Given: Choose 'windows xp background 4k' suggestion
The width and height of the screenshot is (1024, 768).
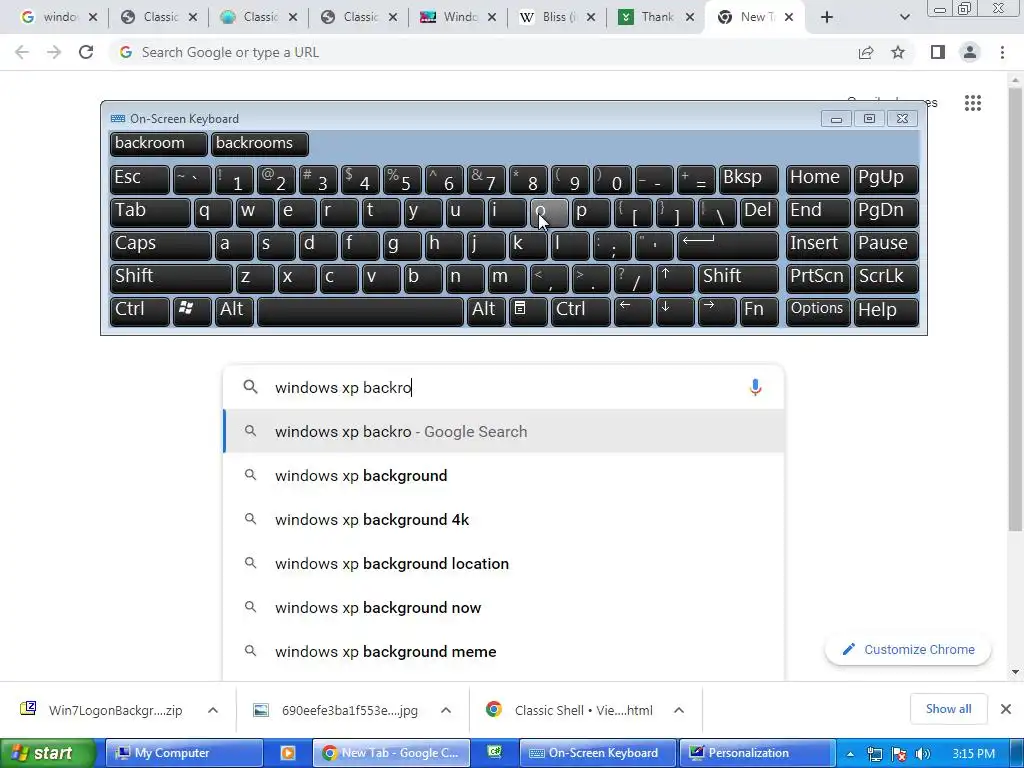Looking at the screenshot, I should click(x=503, y=520).
